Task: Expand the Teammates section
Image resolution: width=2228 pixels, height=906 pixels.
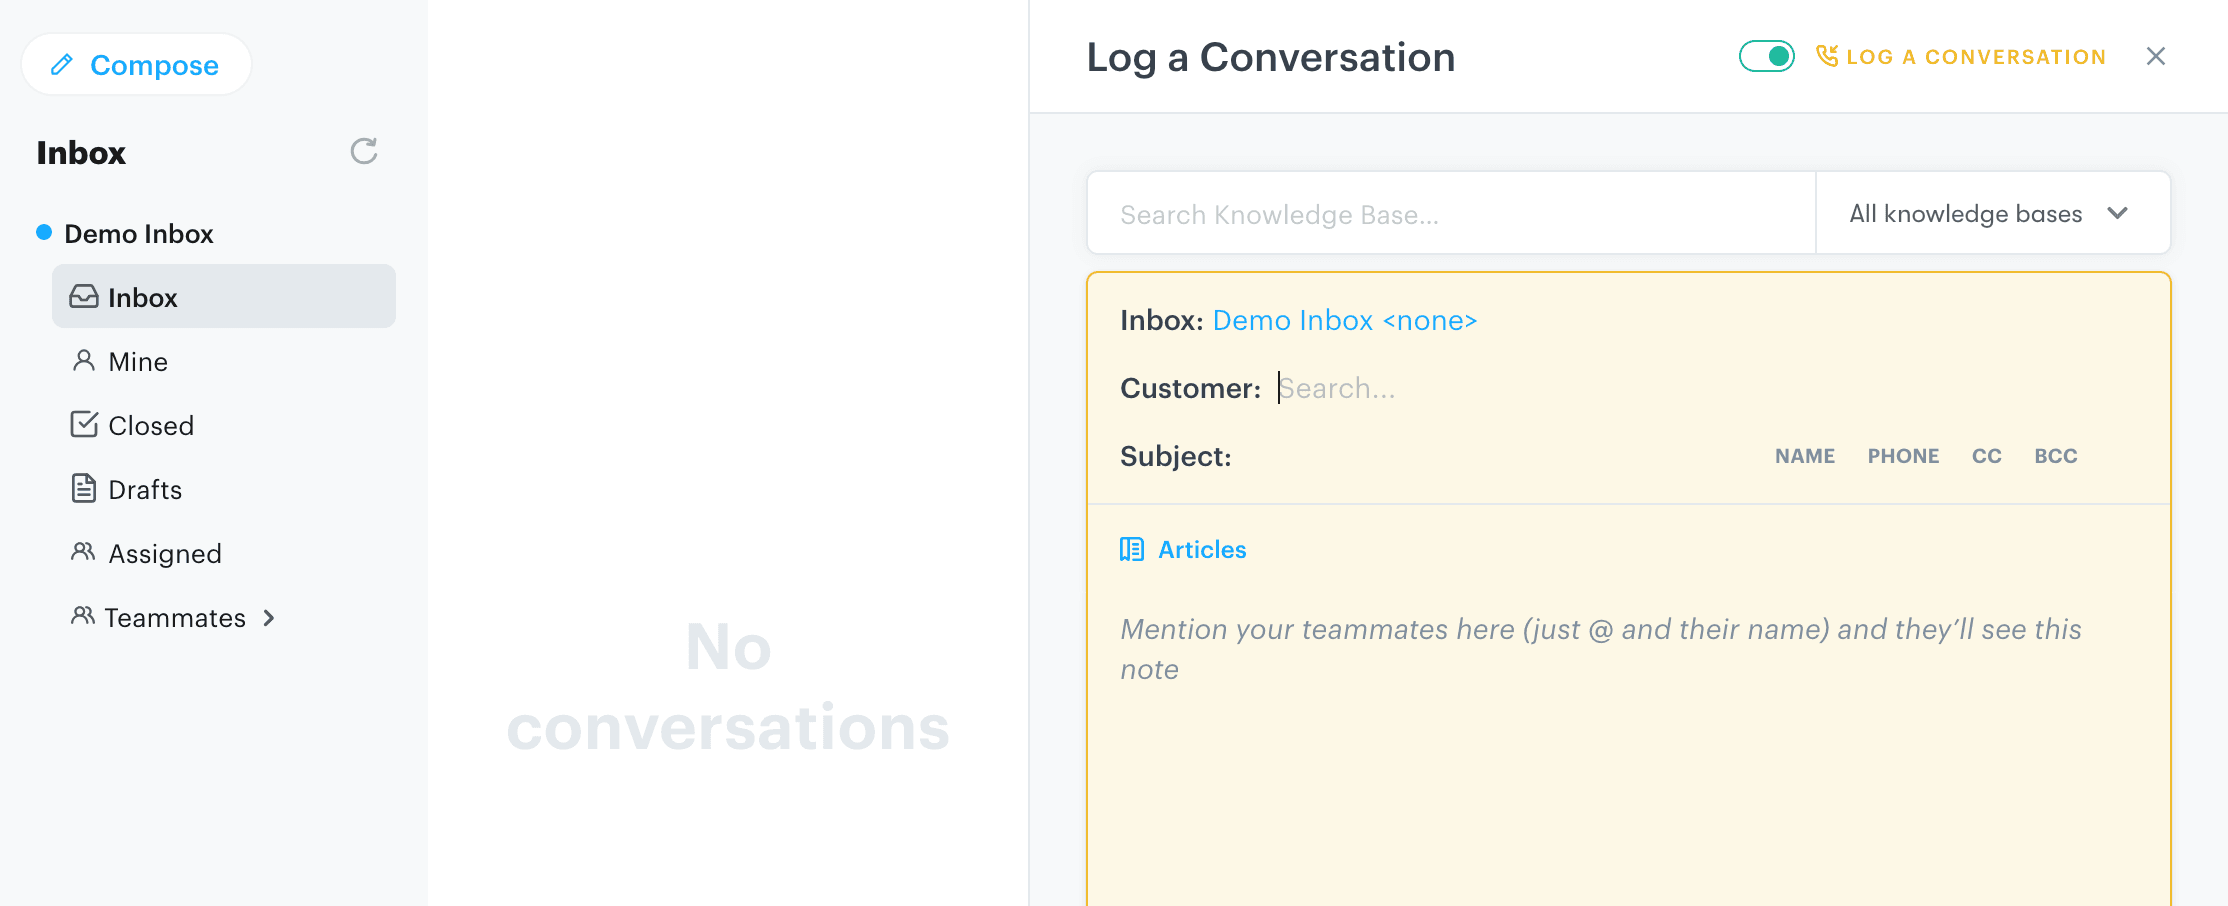Action: (268, 618)
